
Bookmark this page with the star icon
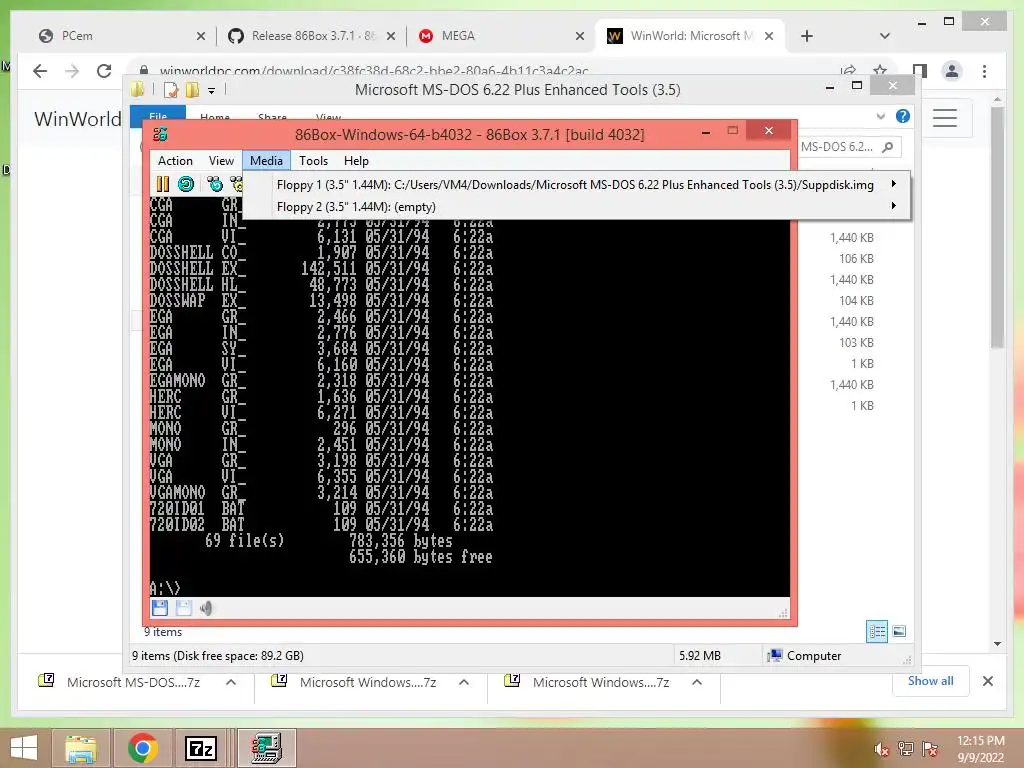click(x=880, y=70)
